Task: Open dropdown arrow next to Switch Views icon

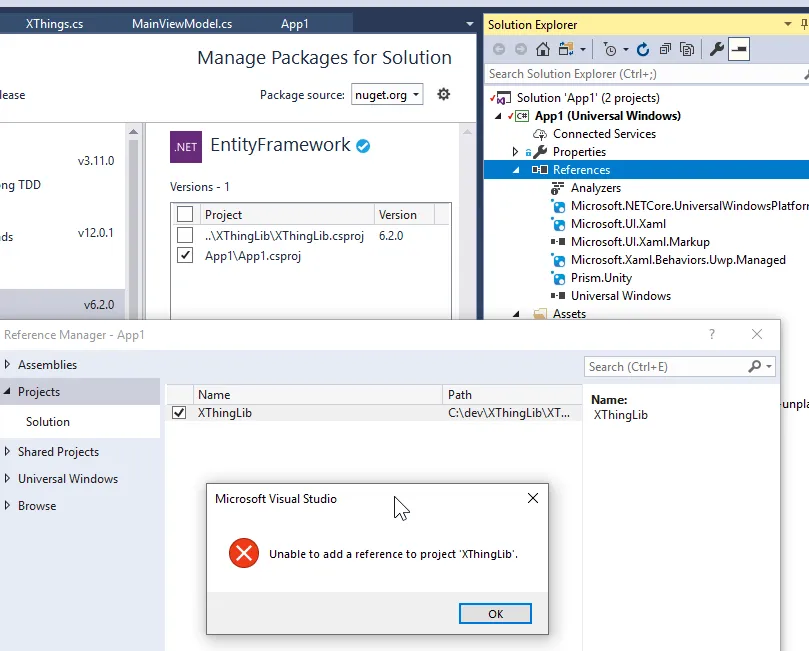Action: click(583, 50)
